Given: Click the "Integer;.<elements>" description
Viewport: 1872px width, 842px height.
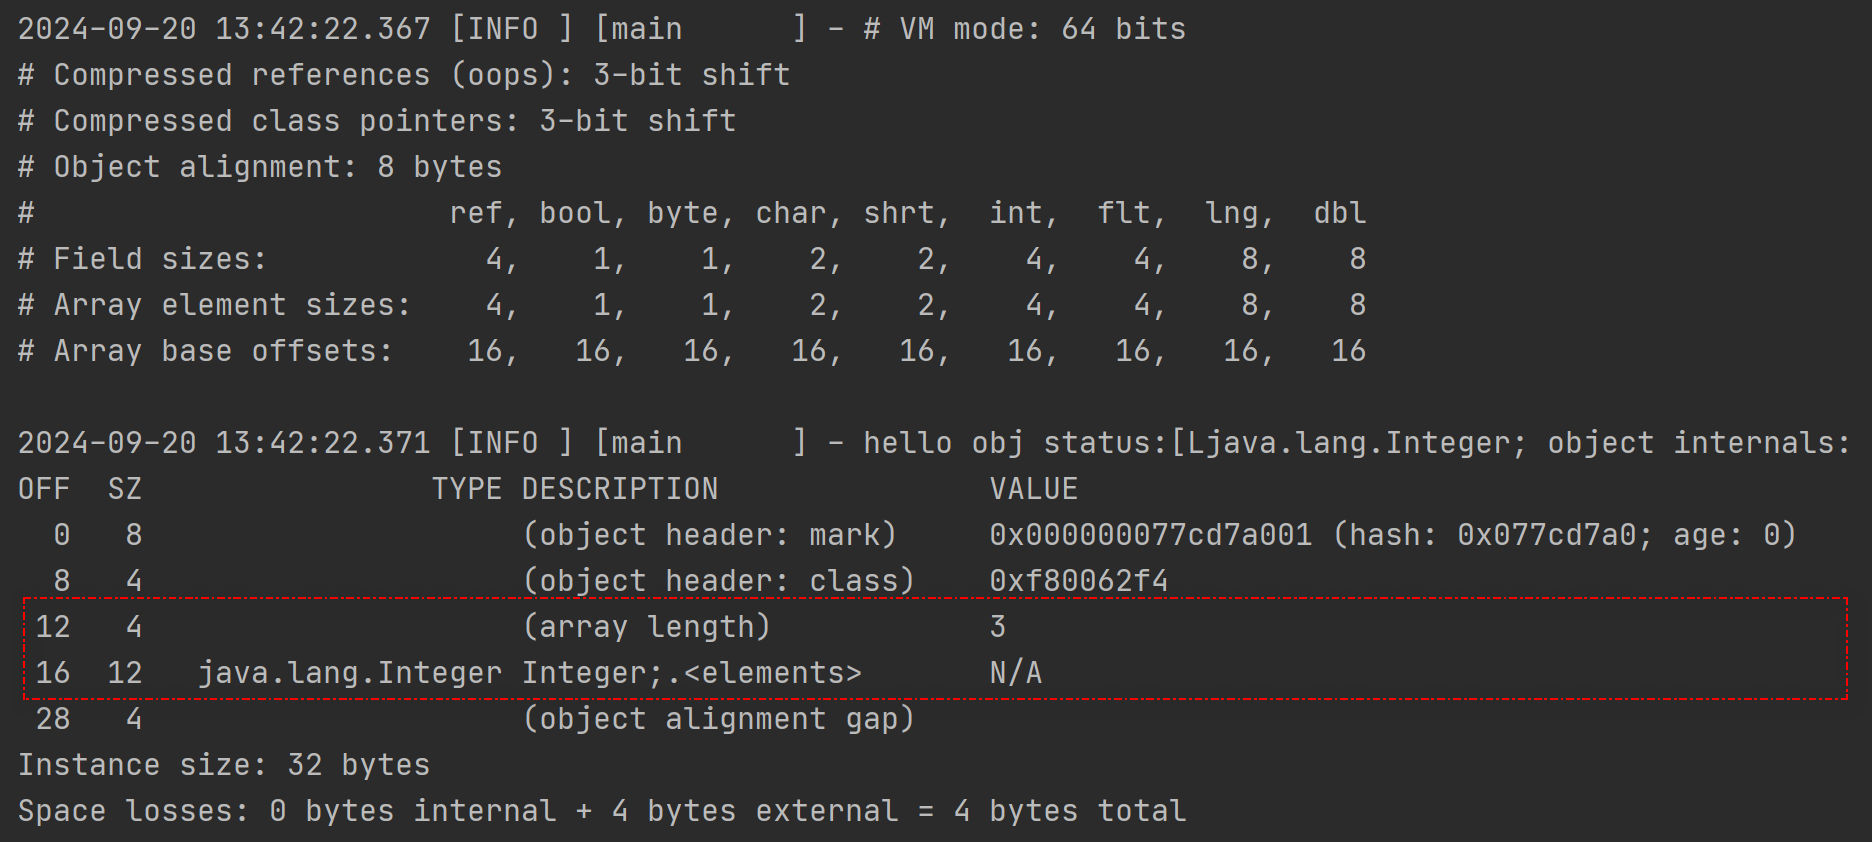Looking at the screenshot, I should tap(691, 673).
